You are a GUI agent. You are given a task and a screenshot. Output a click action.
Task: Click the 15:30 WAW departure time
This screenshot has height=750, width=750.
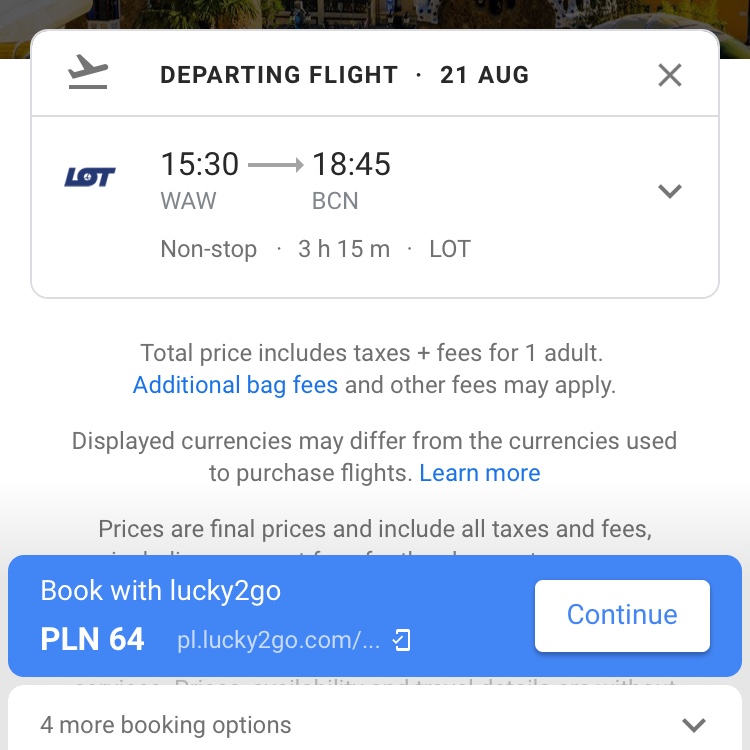click(x=199, y=180)
